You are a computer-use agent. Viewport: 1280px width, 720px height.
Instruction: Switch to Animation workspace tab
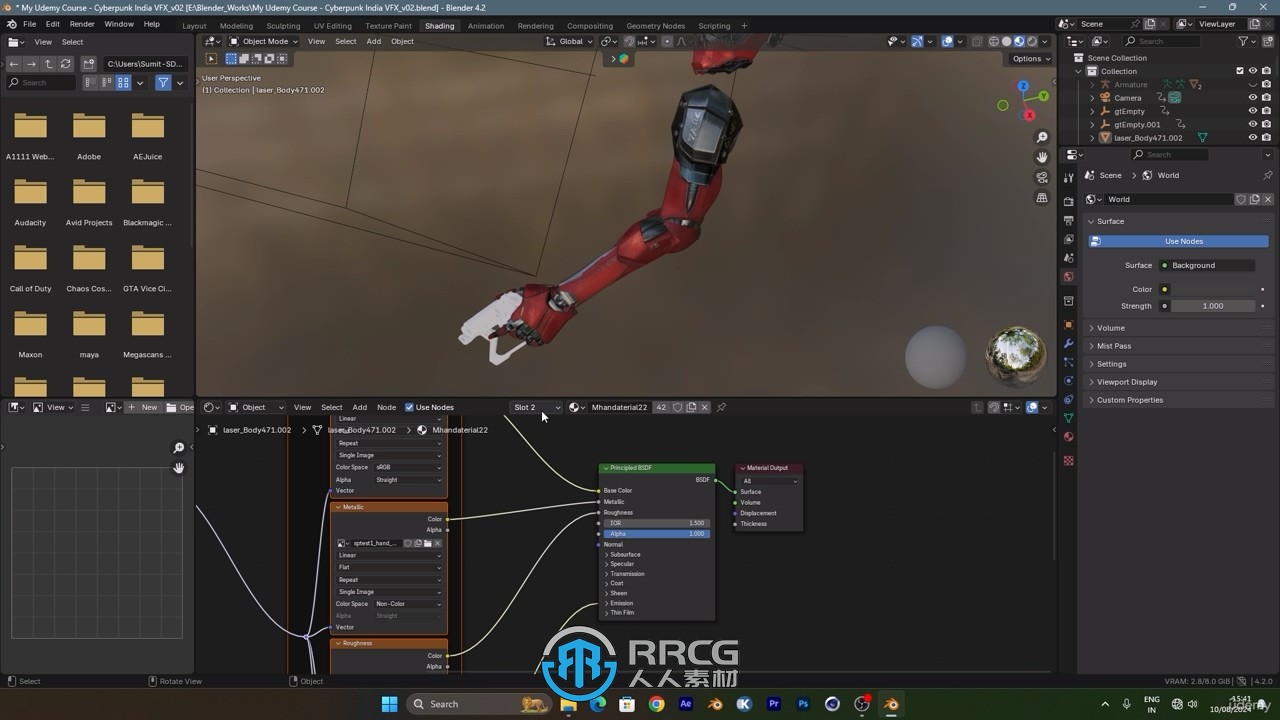[x=486, y=26]
